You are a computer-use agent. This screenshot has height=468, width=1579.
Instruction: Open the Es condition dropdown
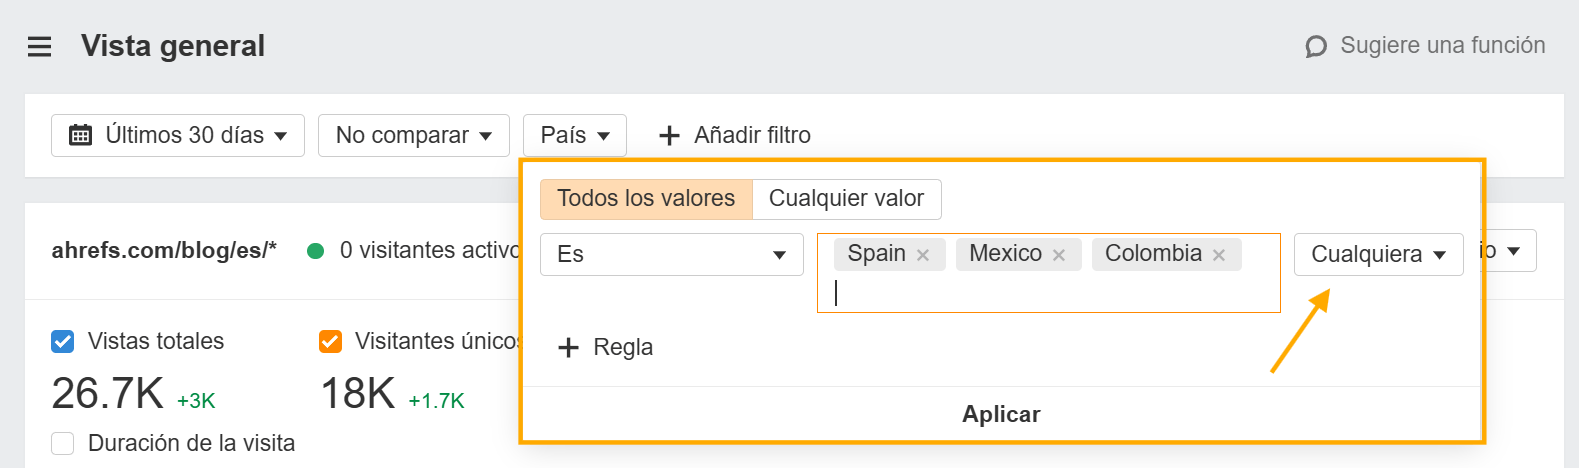tap(671, 254)
